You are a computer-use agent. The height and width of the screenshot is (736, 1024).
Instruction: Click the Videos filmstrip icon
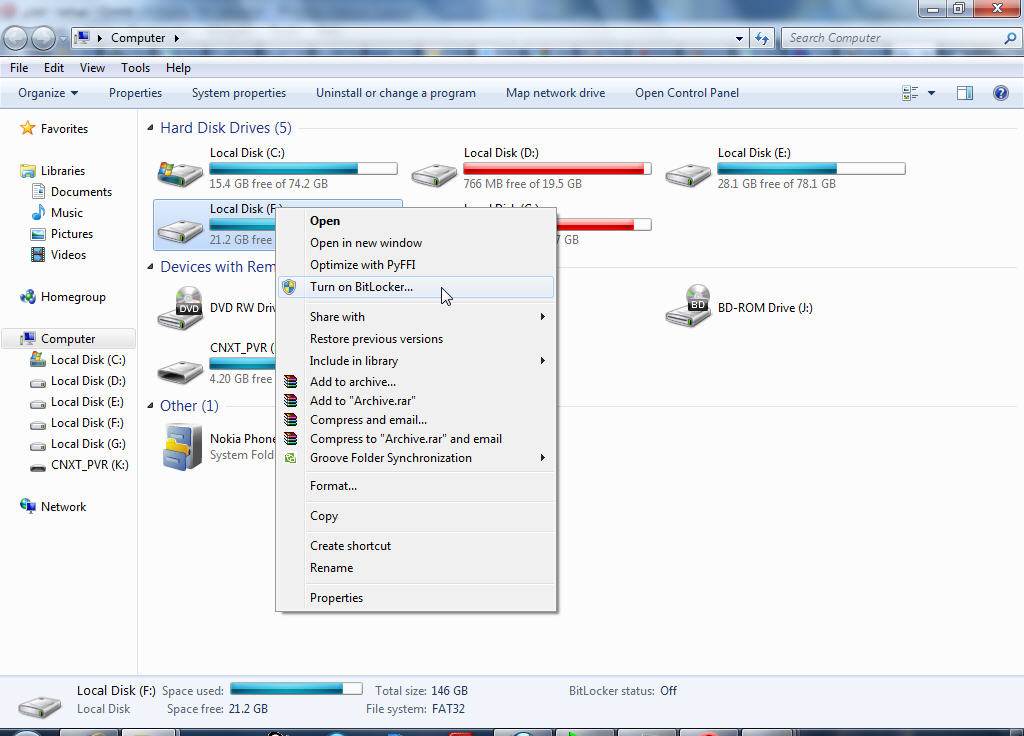coord(38,254)
